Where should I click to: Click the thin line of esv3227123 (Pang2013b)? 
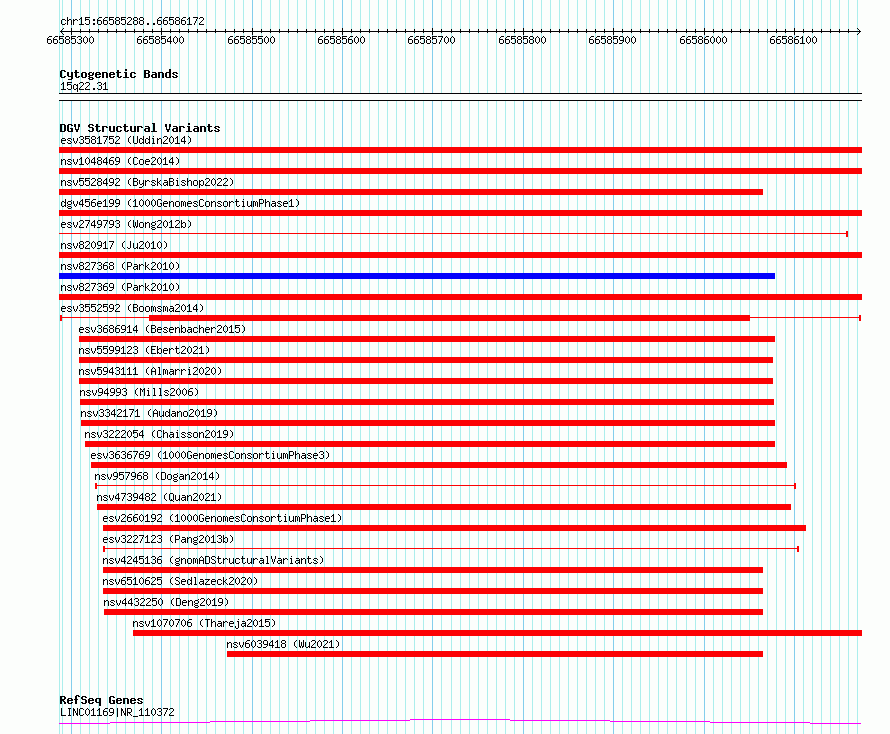(451, 549)
